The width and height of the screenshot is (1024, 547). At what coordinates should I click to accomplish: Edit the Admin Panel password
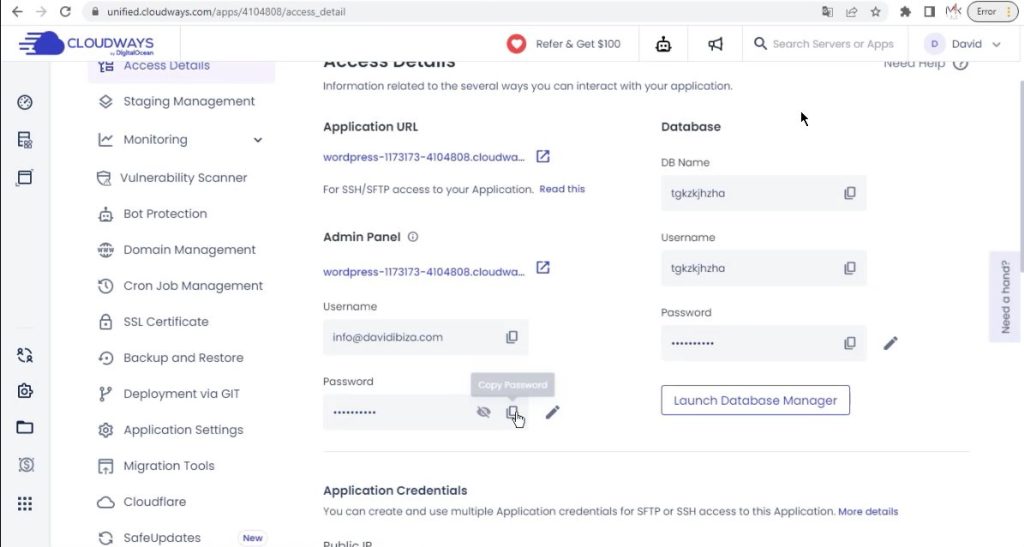tap(553, 412)
